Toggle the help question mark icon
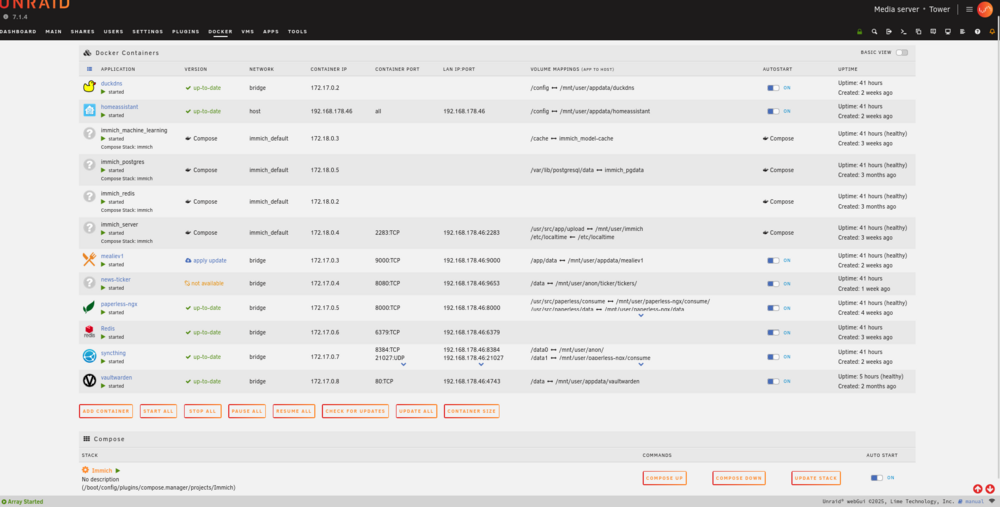This screenshot has width=1000, height=507. 977,31
